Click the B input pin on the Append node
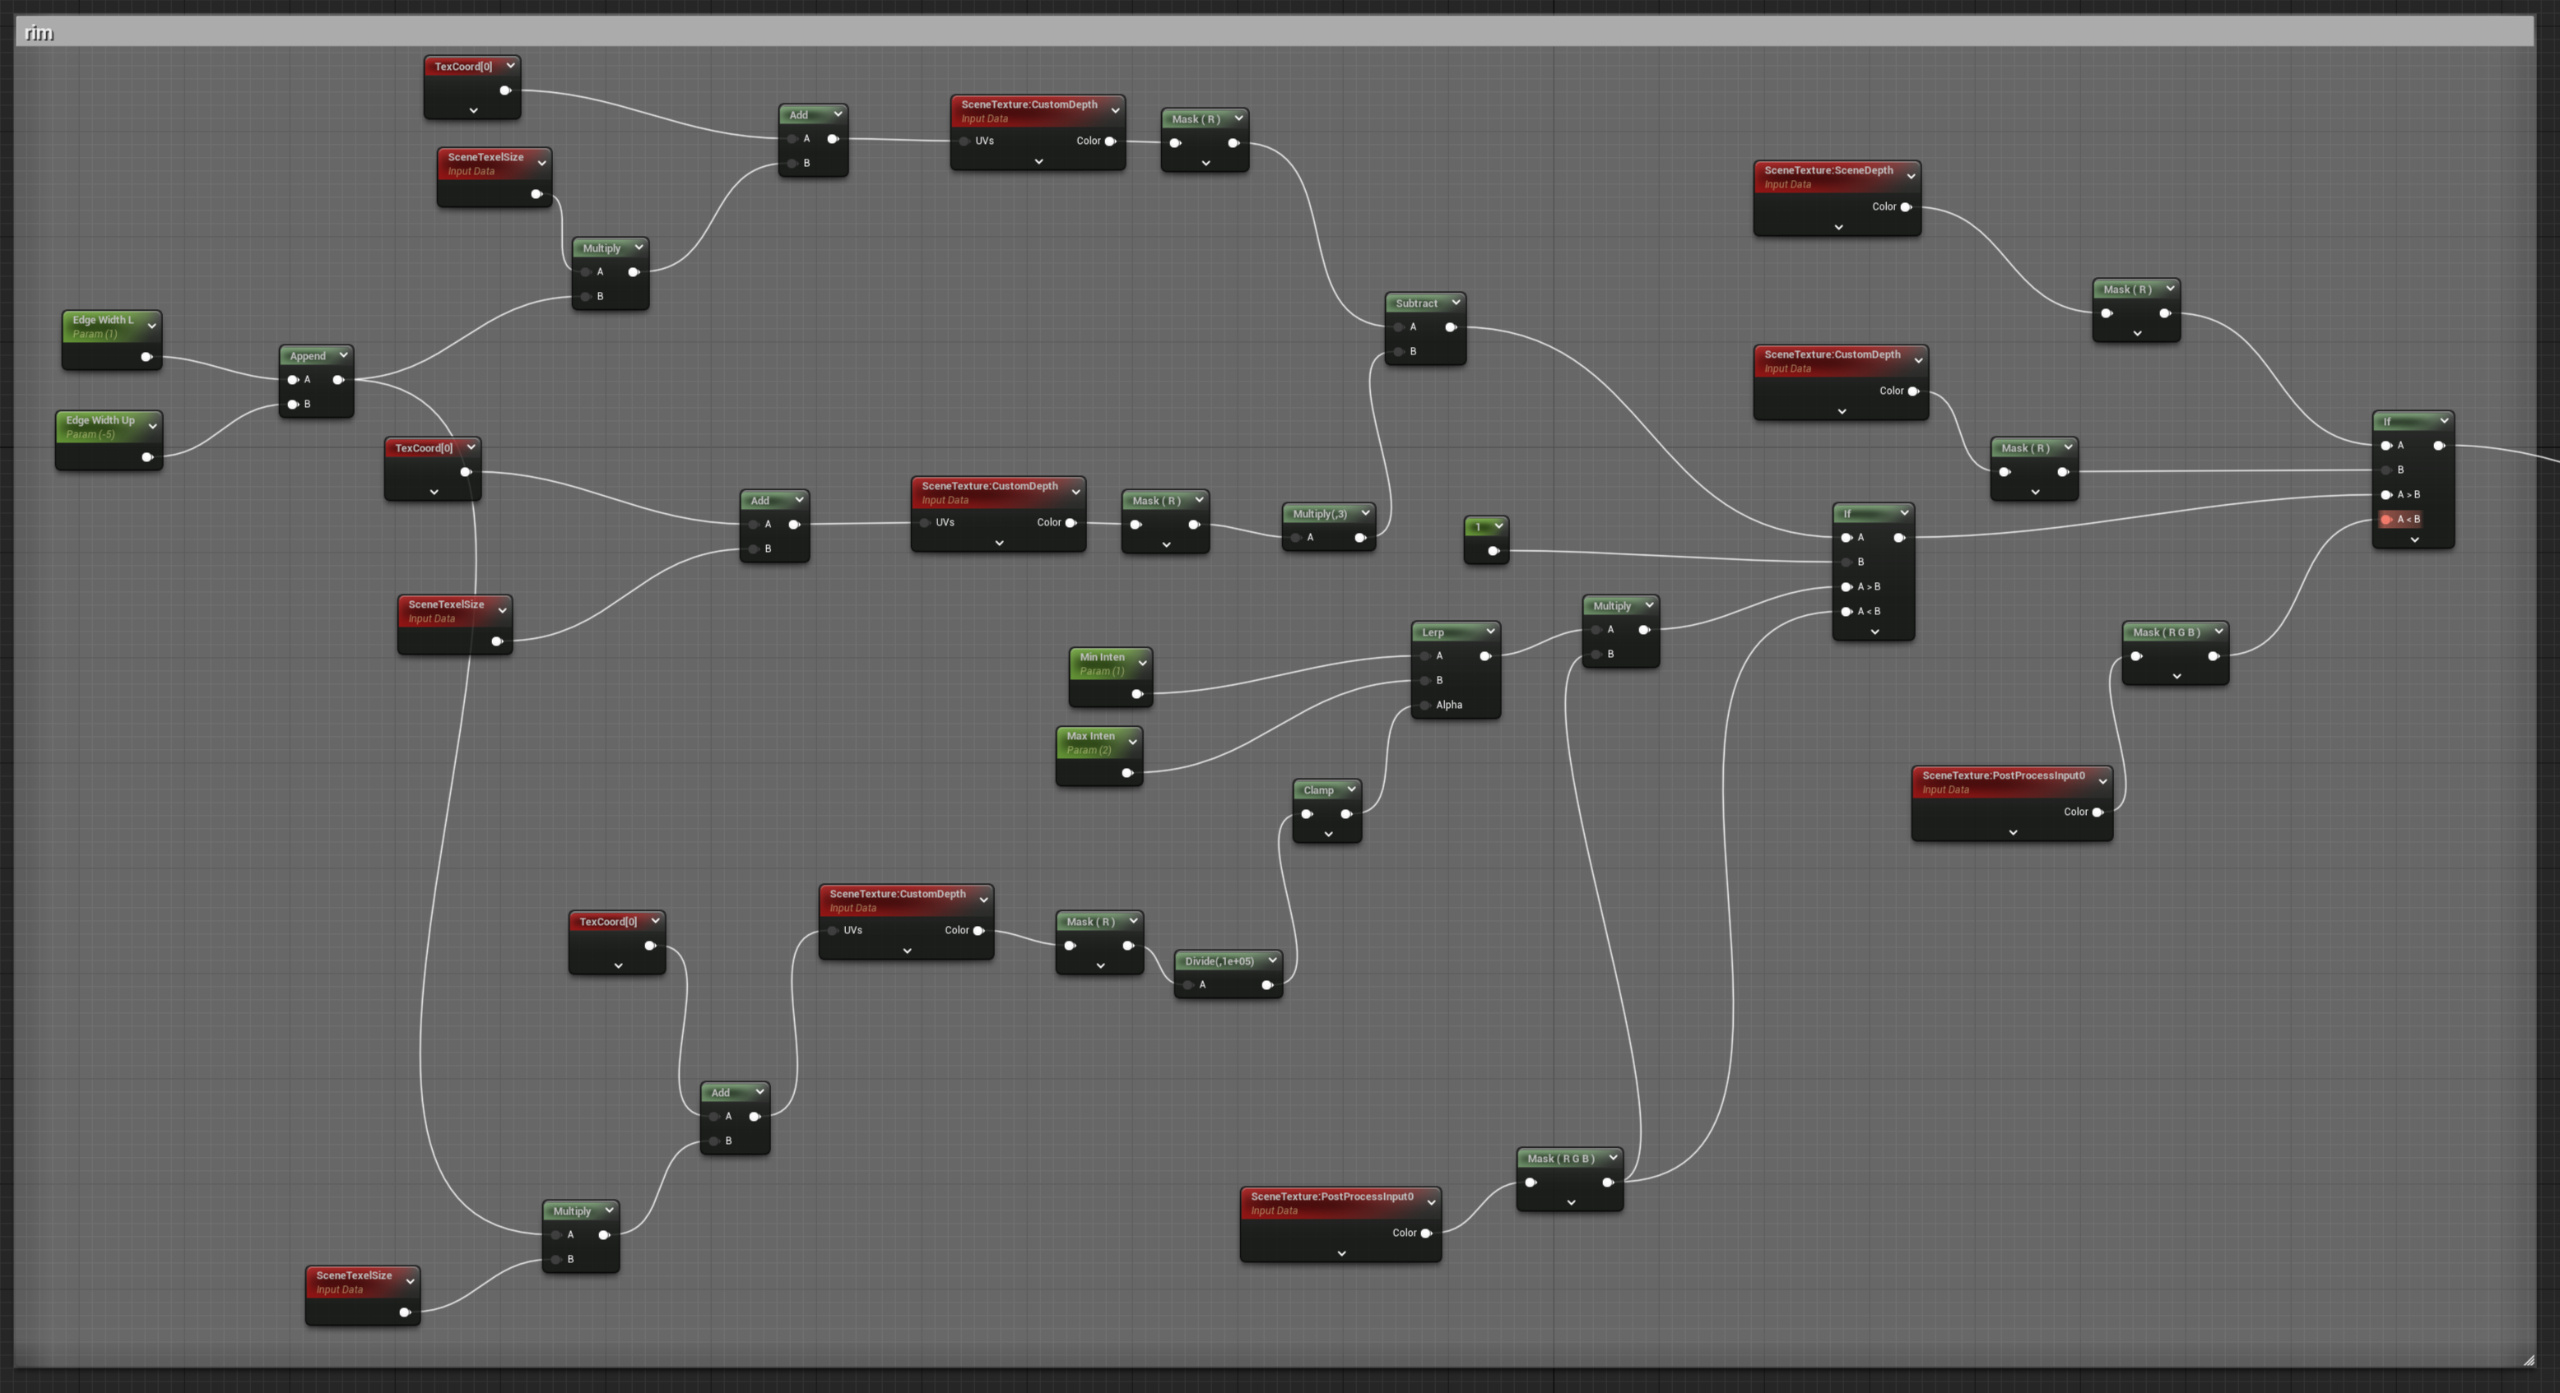2560x1393 pixels. 293,404
